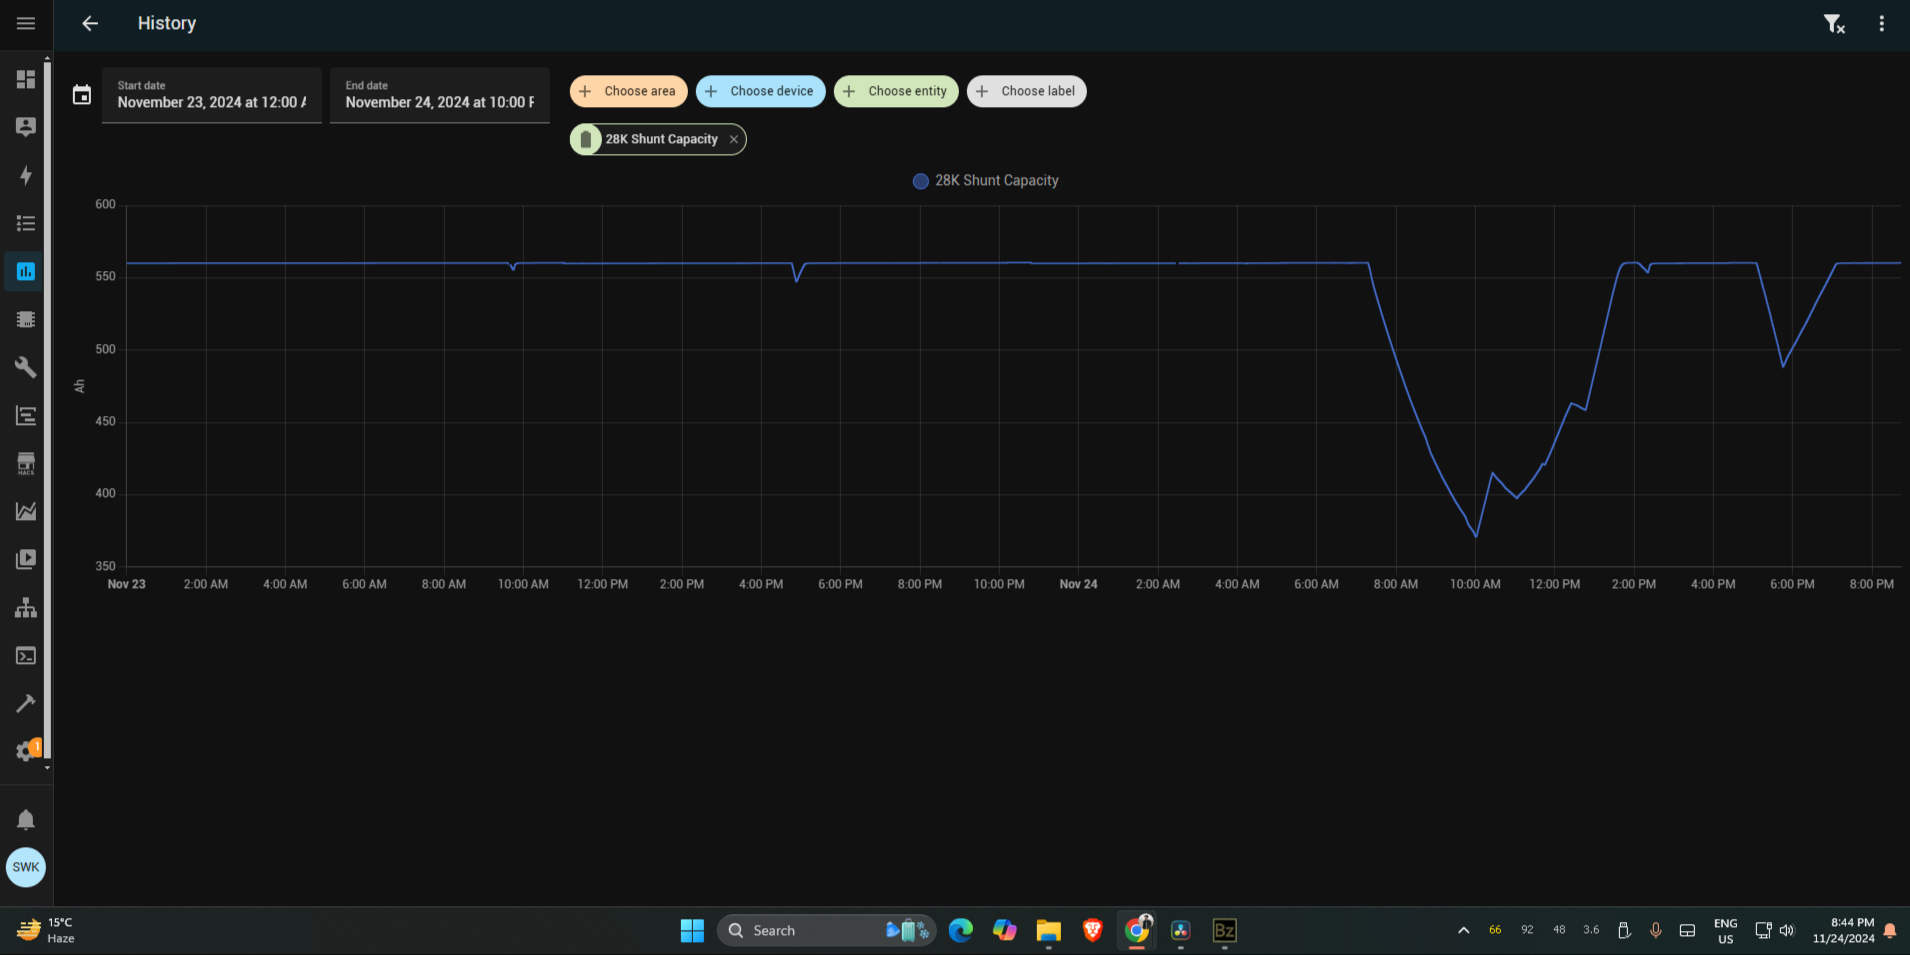Open Developer tools hammer icon
1910x955 pixels.
click(26, 703)
